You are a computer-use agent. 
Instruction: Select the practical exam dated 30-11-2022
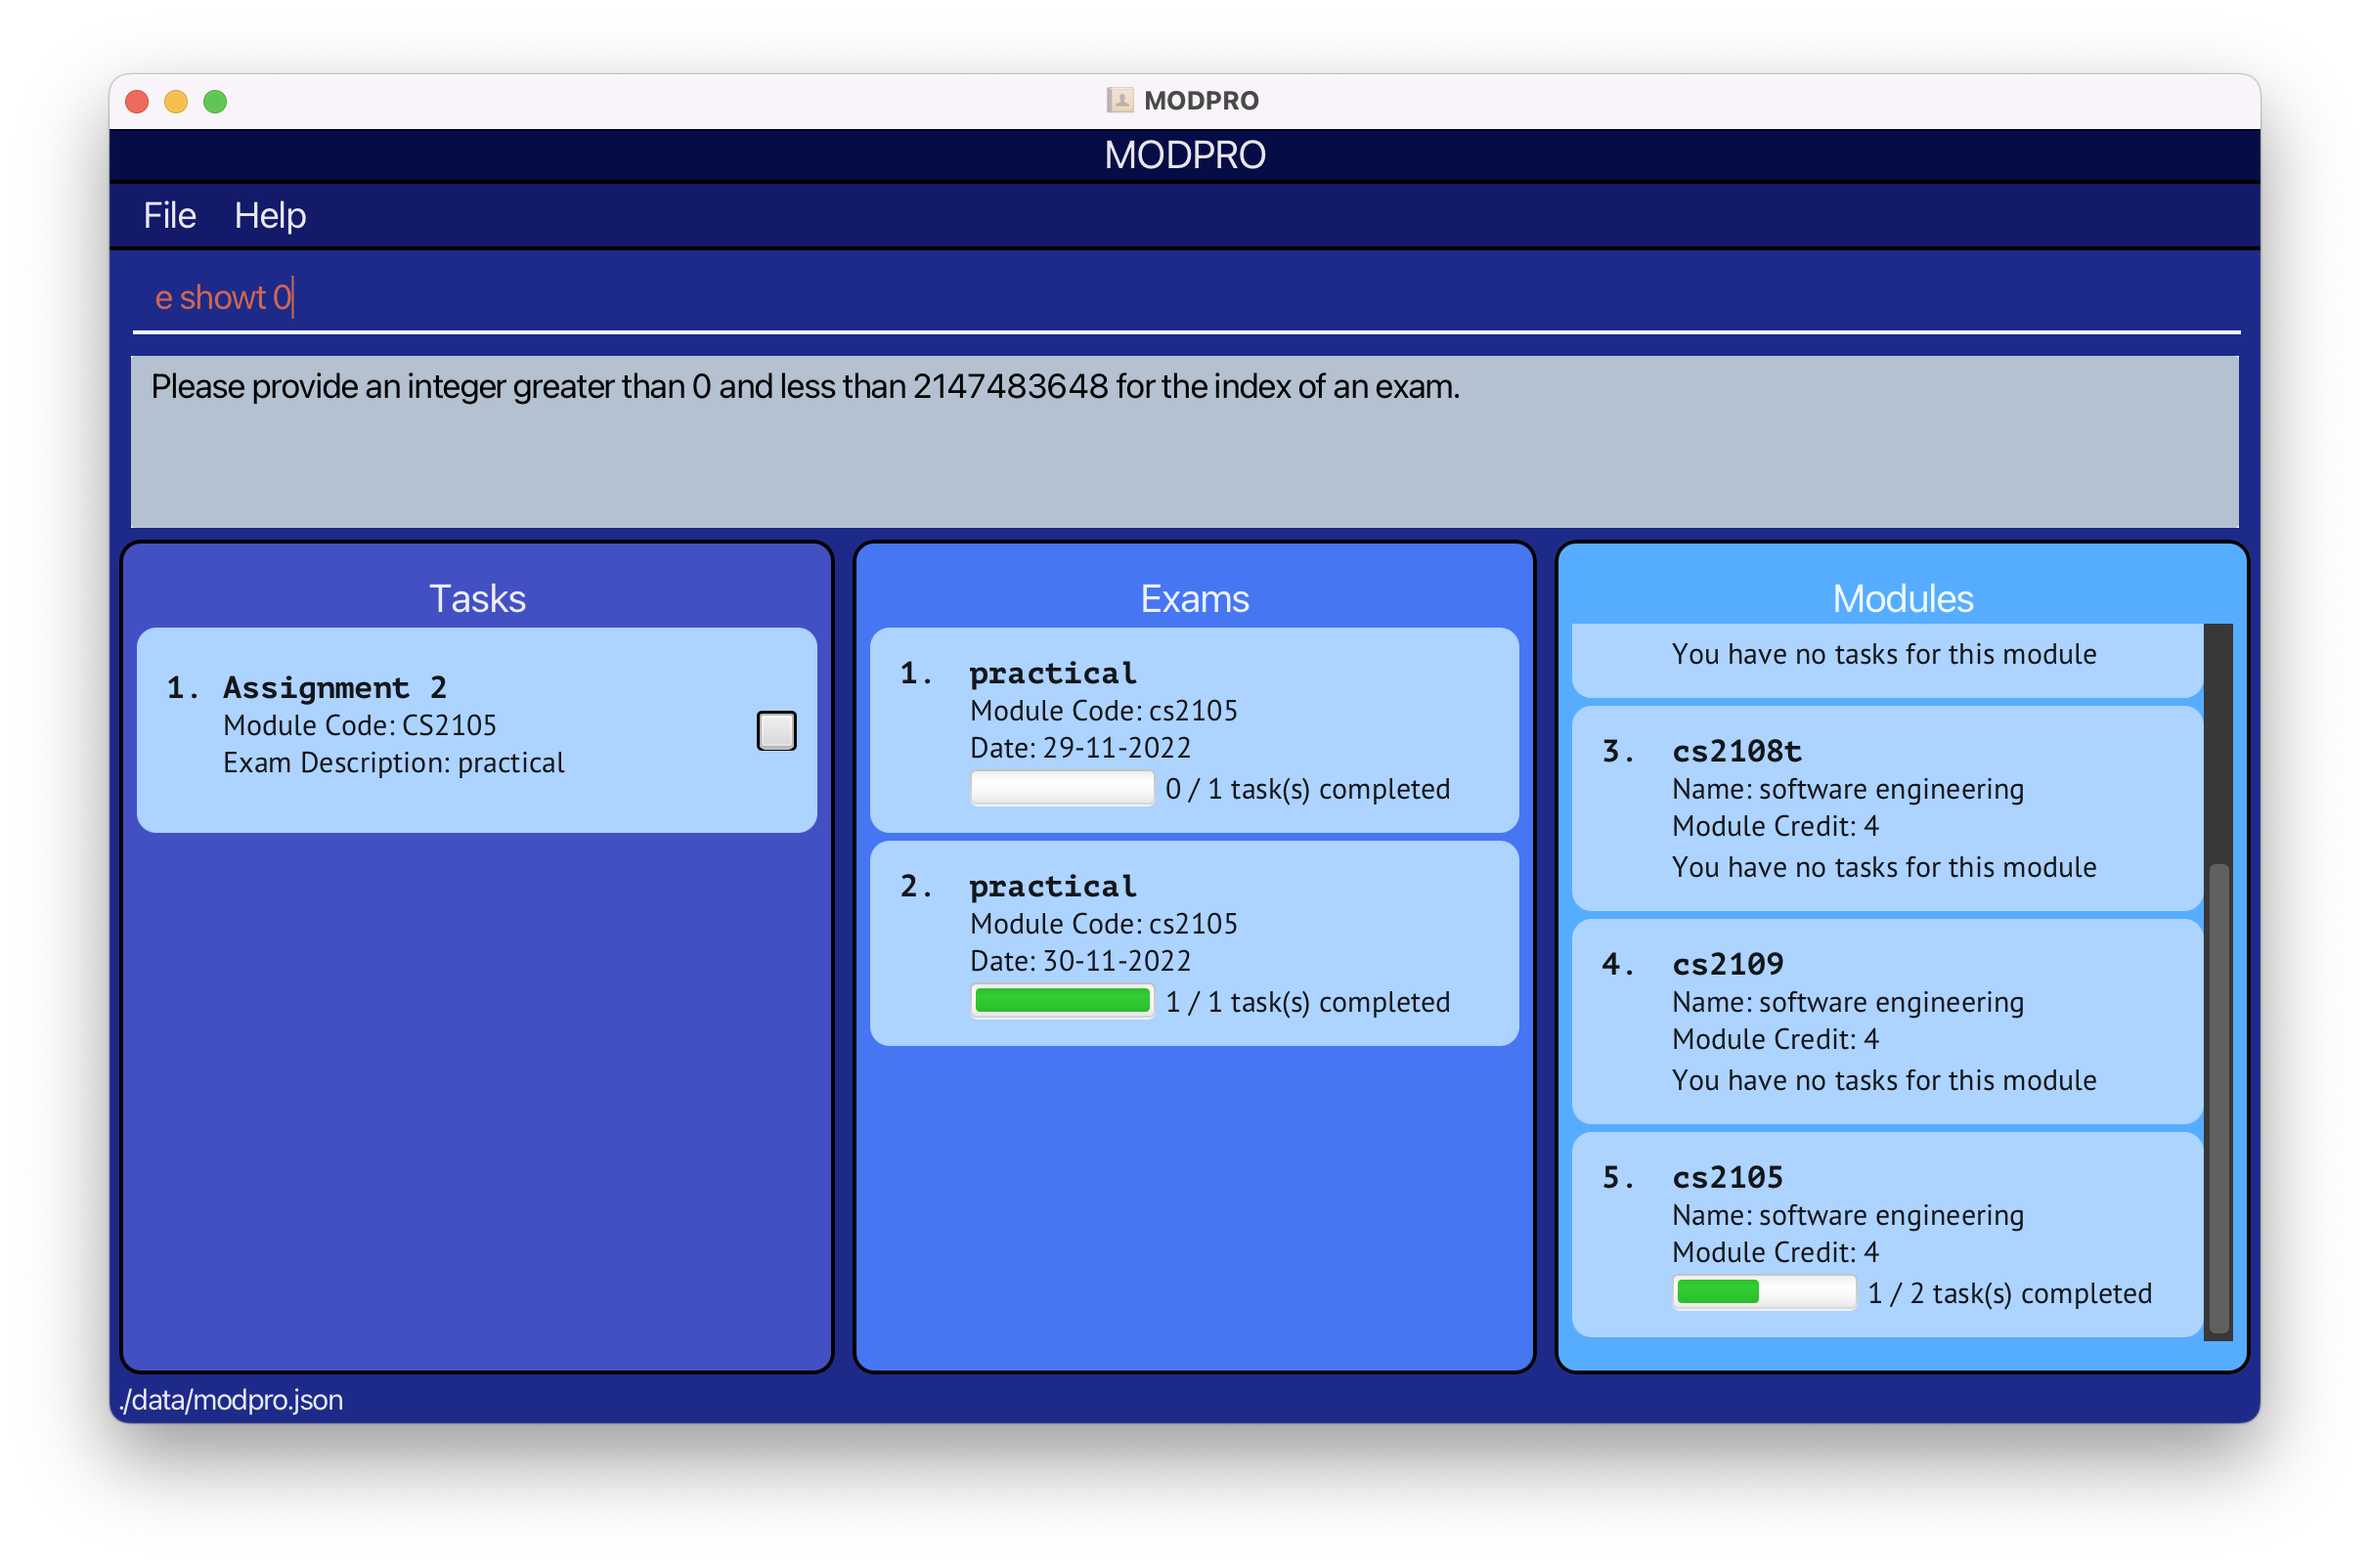click(1194, 943)
